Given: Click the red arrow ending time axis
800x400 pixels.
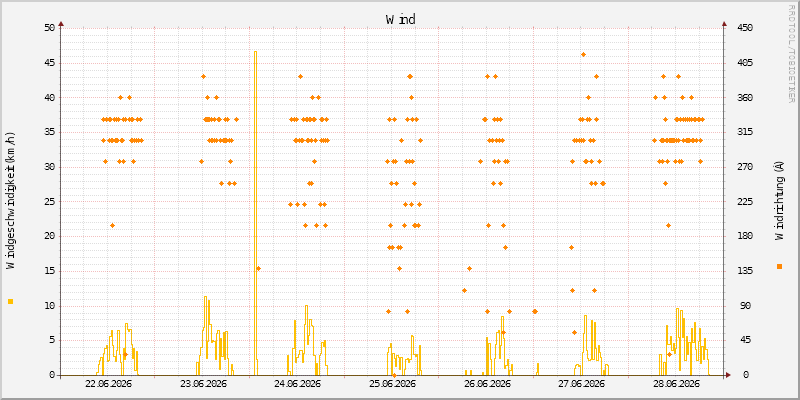Looking at the screenshot, I should pos(728,375).
